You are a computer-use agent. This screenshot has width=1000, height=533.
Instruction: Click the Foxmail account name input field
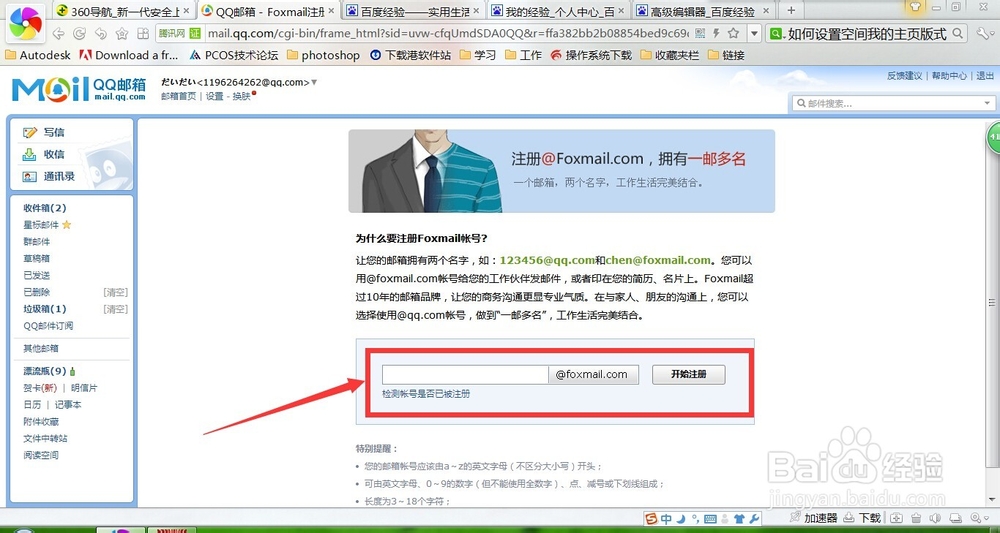(465, 375)
